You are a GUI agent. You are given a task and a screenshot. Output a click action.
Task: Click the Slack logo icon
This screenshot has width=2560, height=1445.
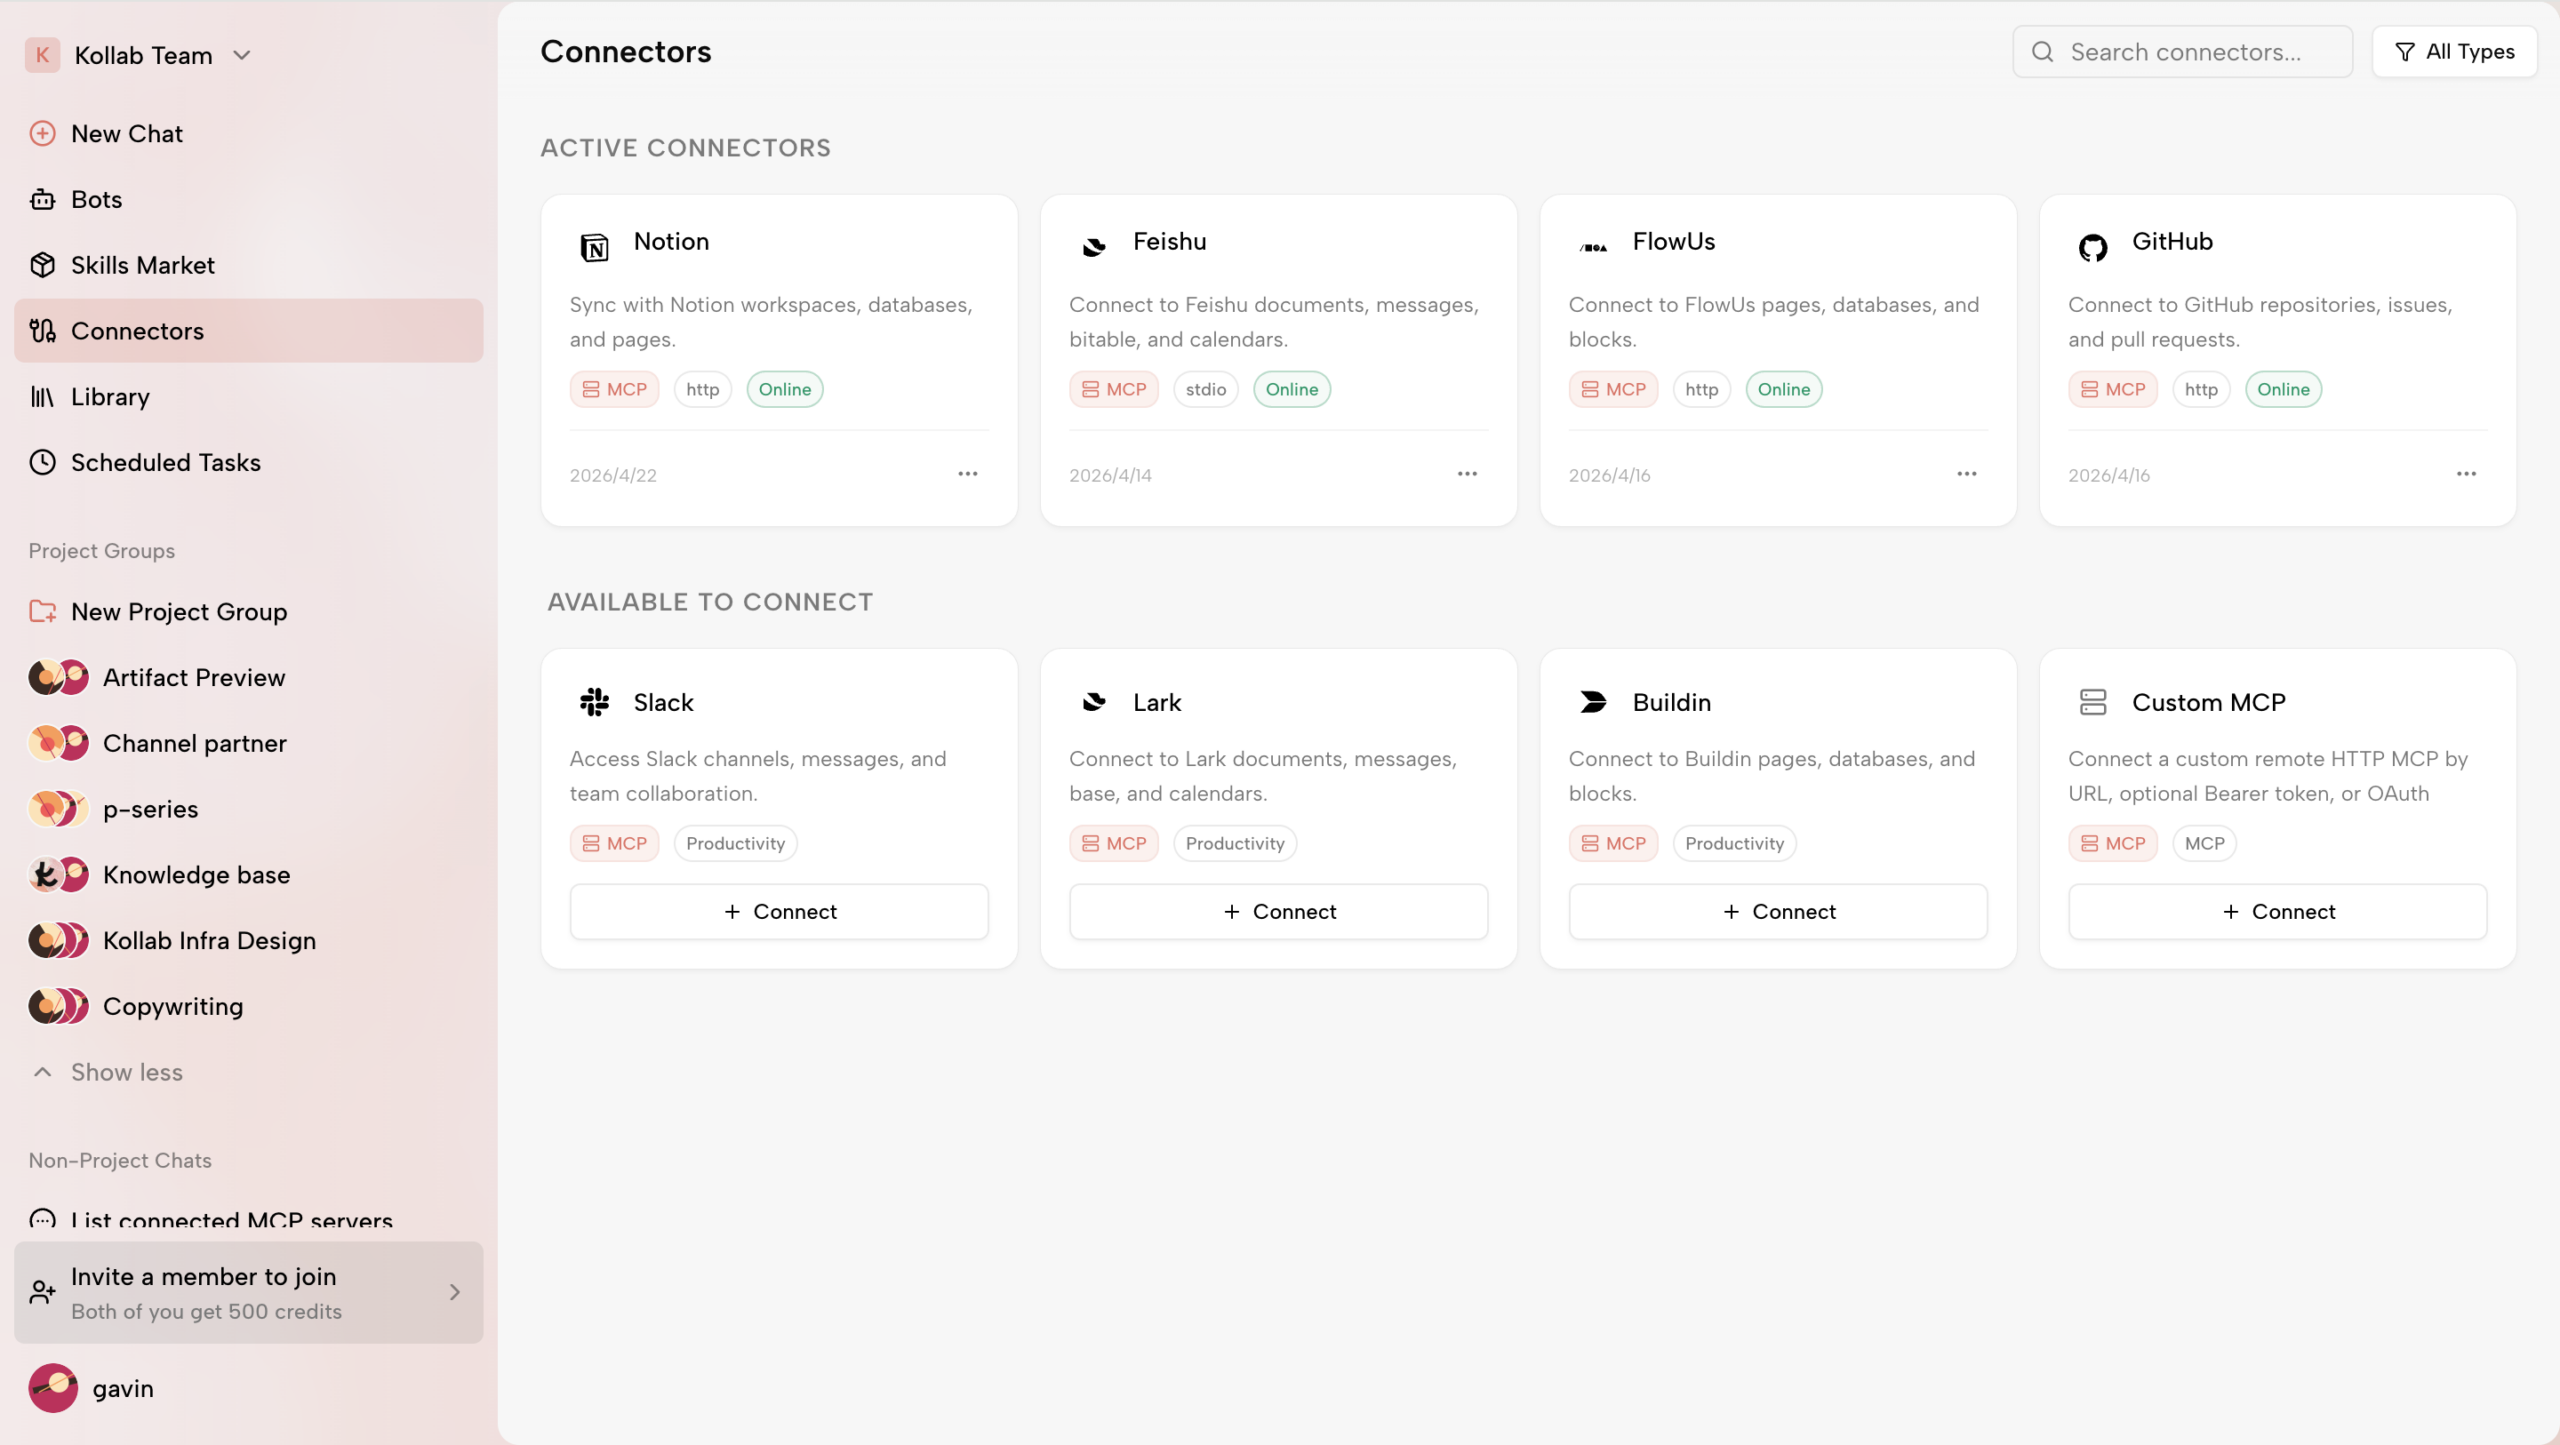[x=594, y=702]
